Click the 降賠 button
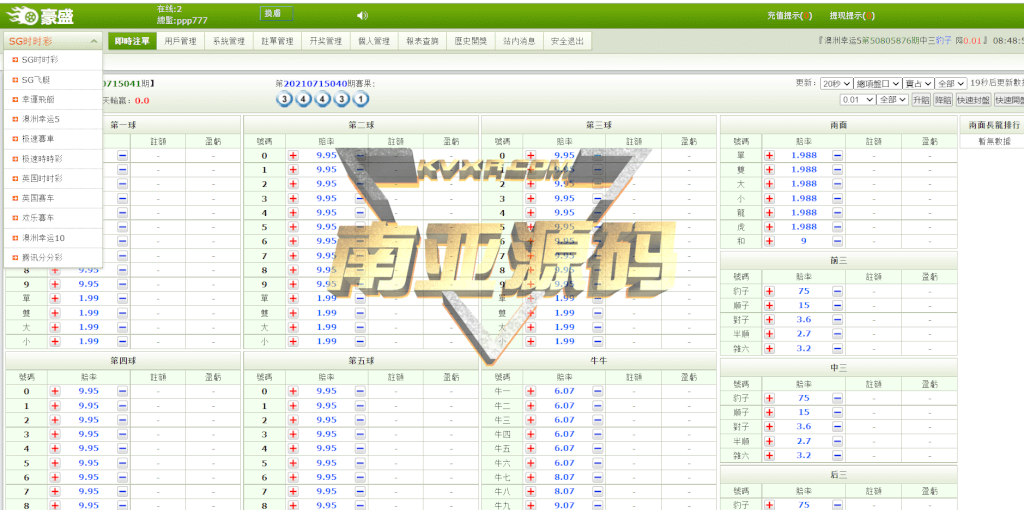Image resolution: width=1024 pixels, height=510 pixels. [942, 100]
